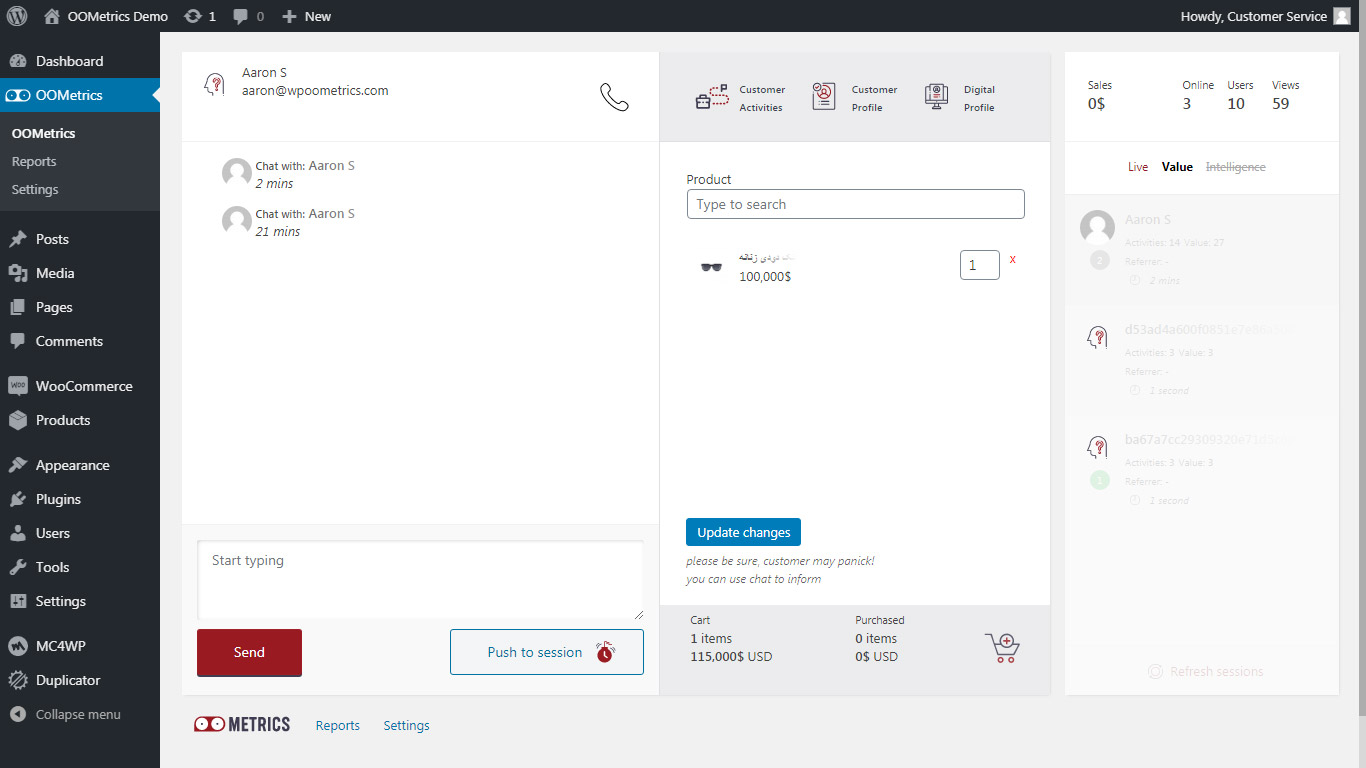Screen dimensions: 1366x768
Task: Remove the product with the red x
Action: [1013, 259]
